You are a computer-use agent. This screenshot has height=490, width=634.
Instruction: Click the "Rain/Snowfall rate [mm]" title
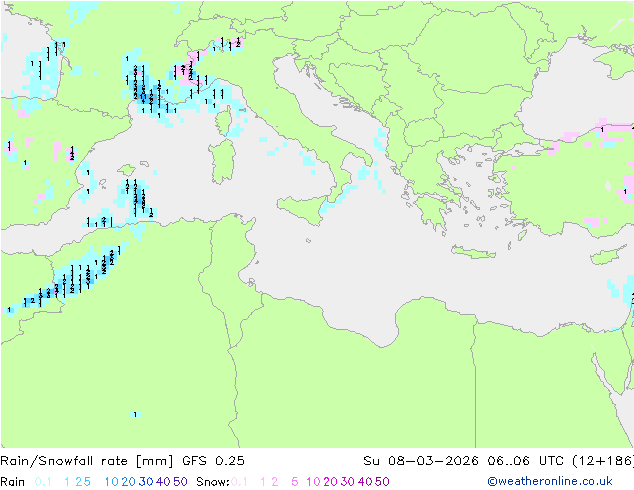pyautogui.click(x=87, y=461)
